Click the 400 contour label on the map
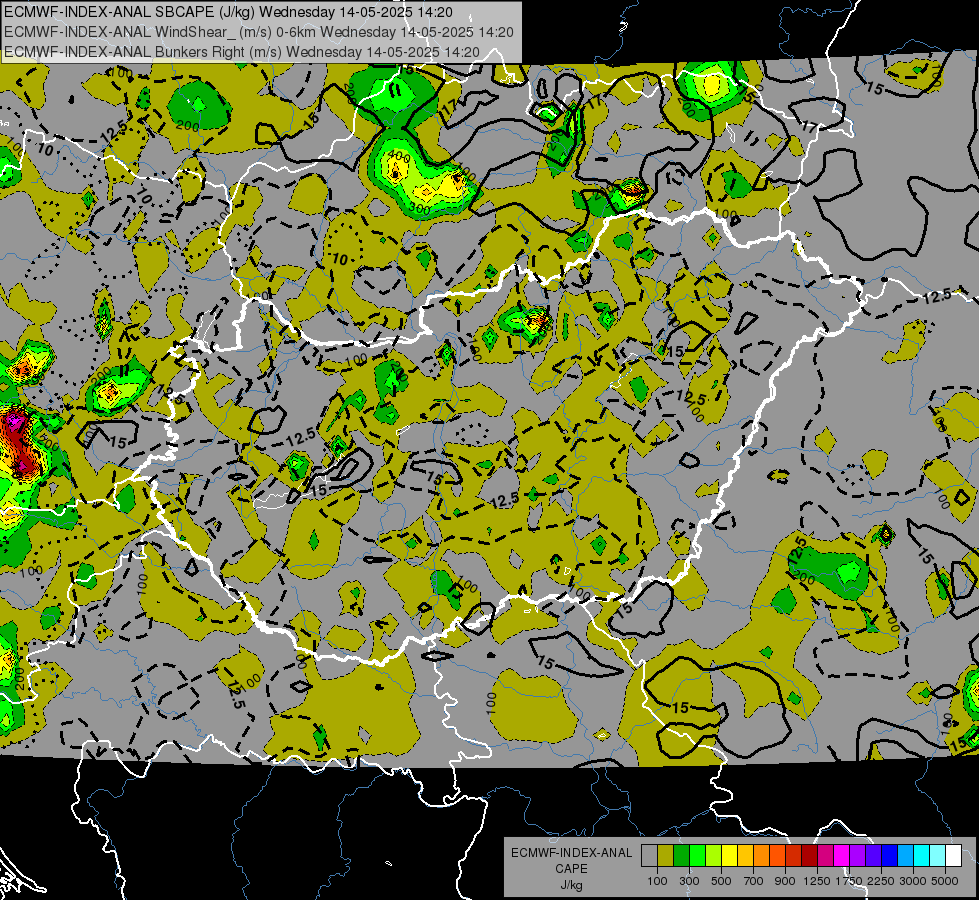The image size is (979, 900). [398, 157]
